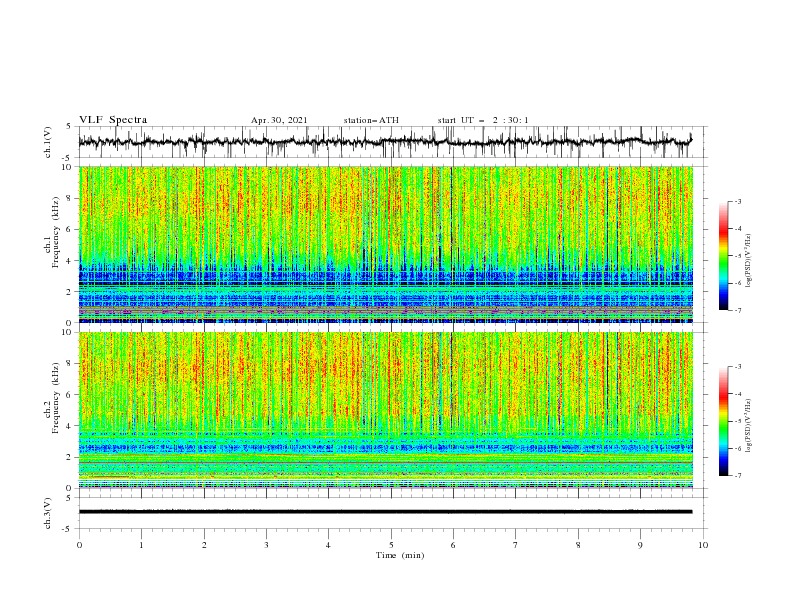The width and height of the screenshot is (792, 612).
Task: Click the time axis tick label '3'
Action: point(266,545)
